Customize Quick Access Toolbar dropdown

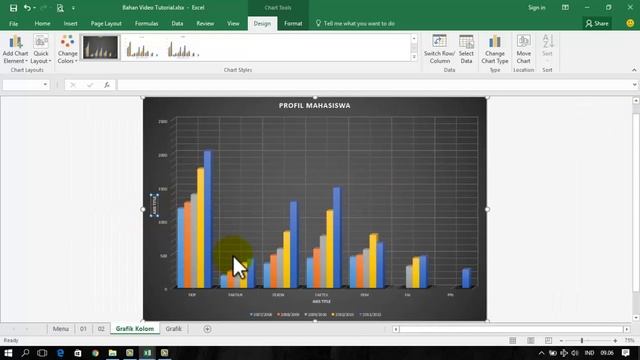coord(73,8)
